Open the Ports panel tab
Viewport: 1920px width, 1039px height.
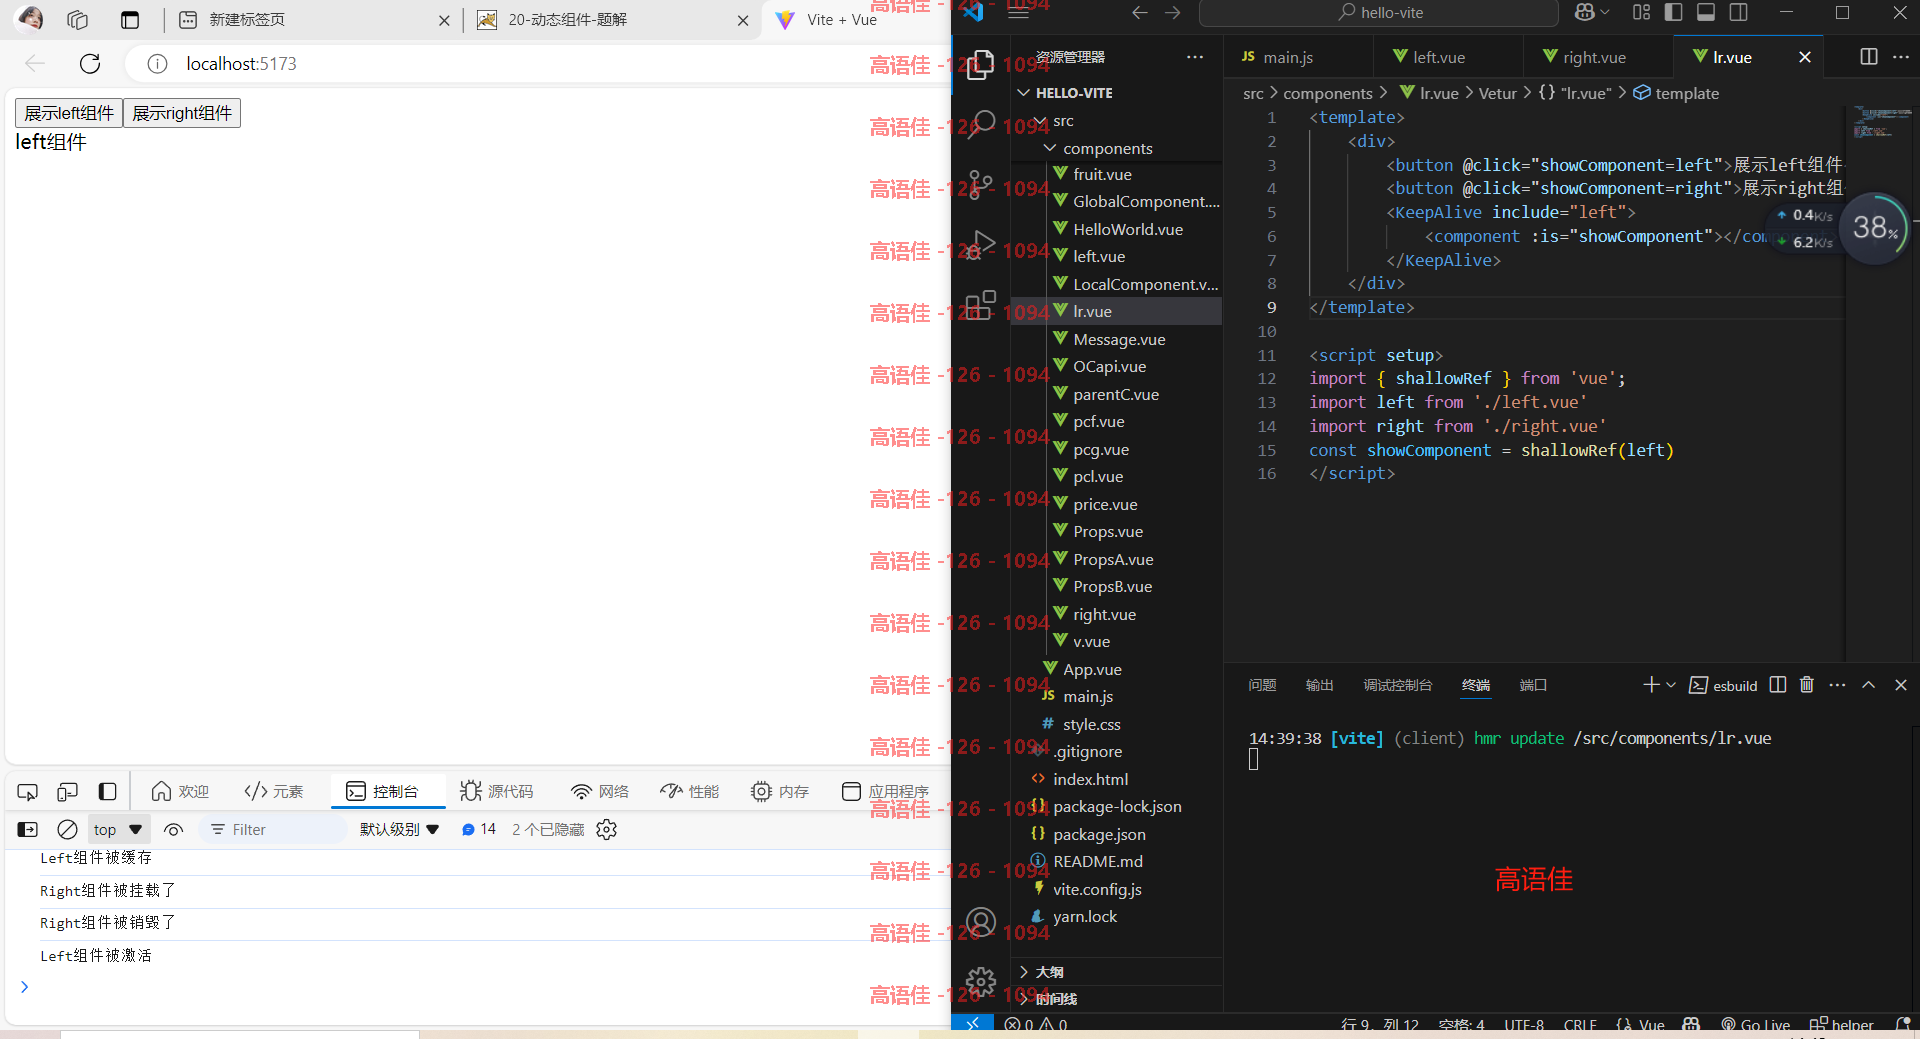click(x=1533, y=685)
